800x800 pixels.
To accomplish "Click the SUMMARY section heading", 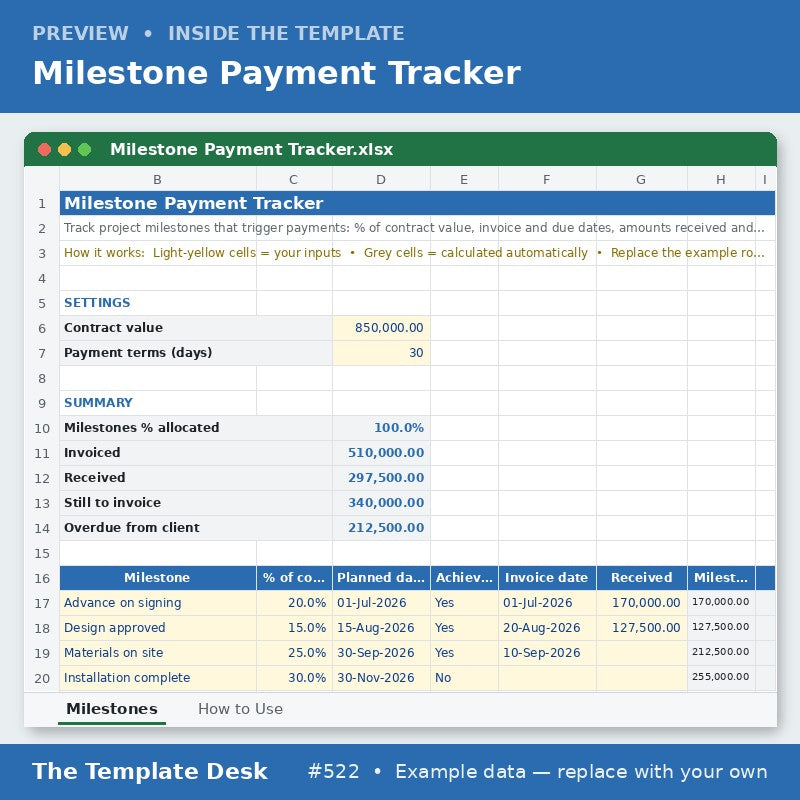I will click(x=98, y=403).
